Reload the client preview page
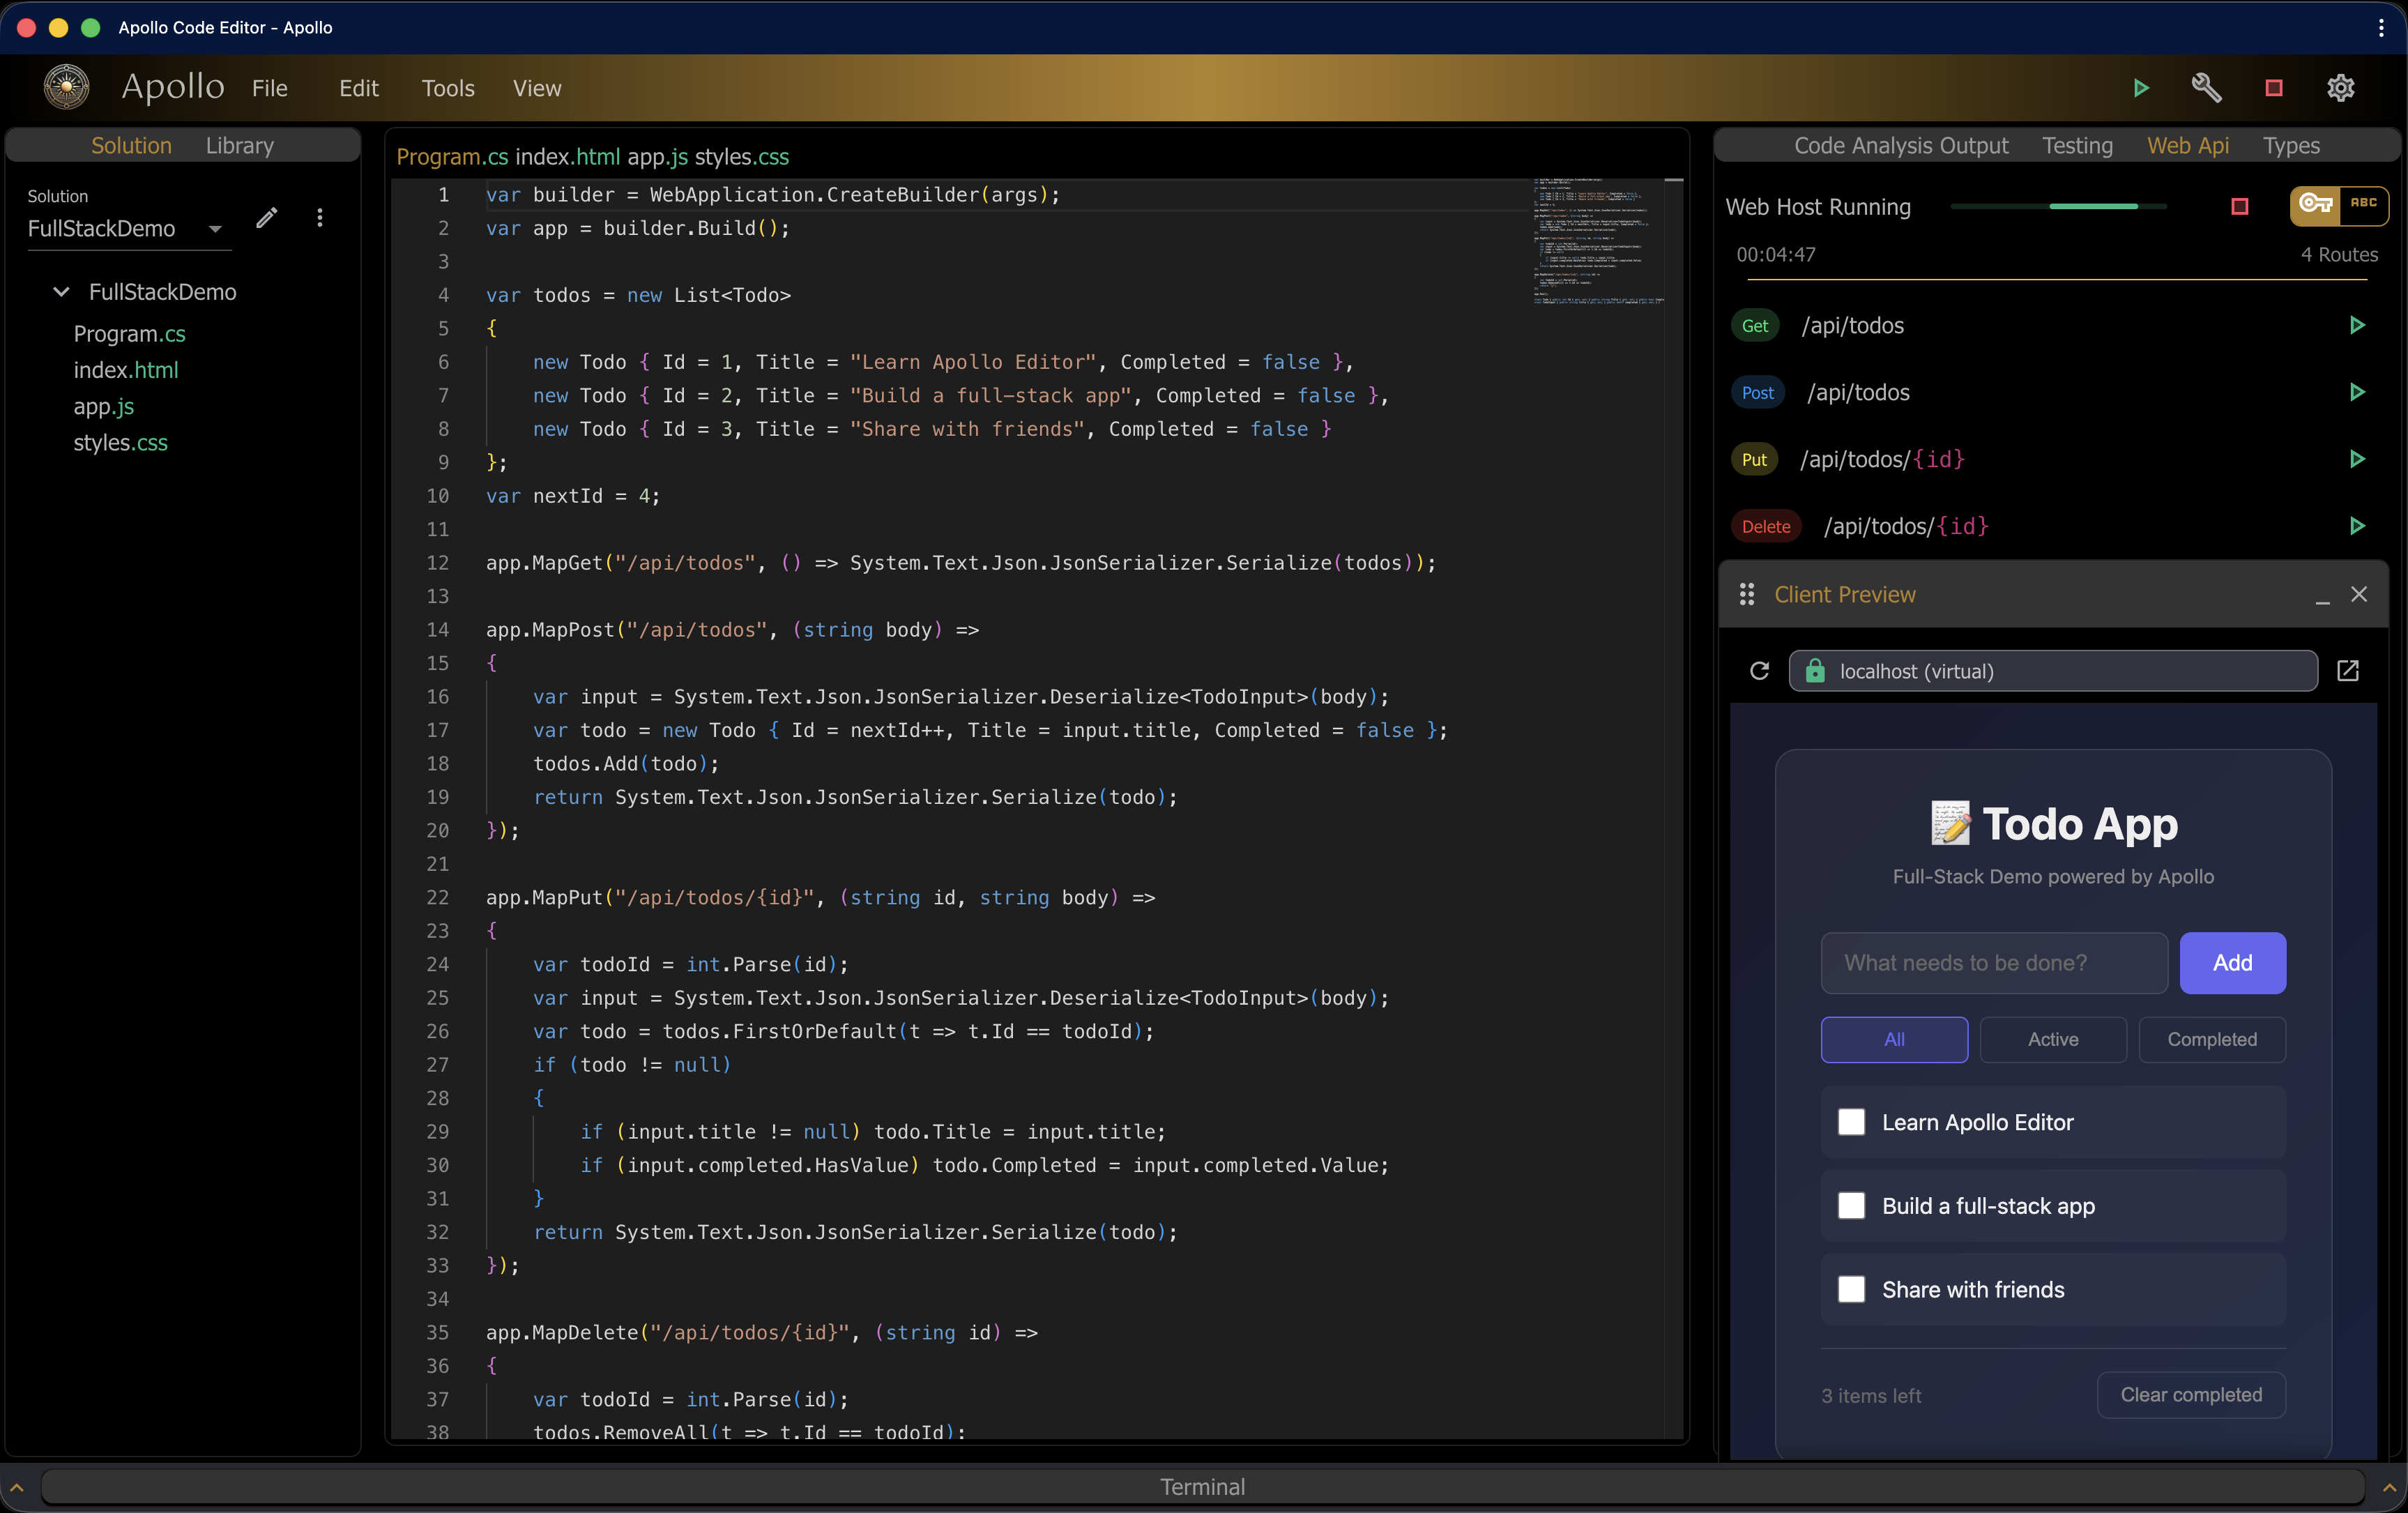This screenshot has width=2408, height=1513. (1760, 671)
